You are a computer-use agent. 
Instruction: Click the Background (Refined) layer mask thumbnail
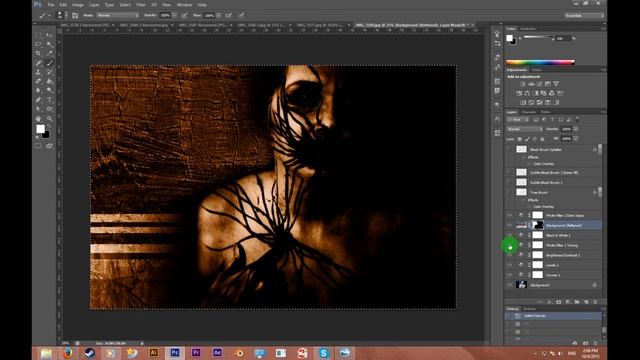(x=538, y=225)
